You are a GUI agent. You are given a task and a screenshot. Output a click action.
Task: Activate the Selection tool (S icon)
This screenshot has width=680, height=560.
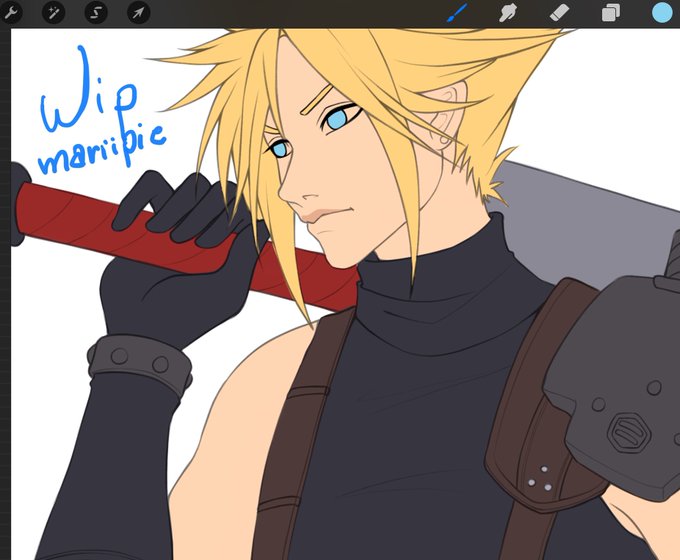click(x=96, y=12)
